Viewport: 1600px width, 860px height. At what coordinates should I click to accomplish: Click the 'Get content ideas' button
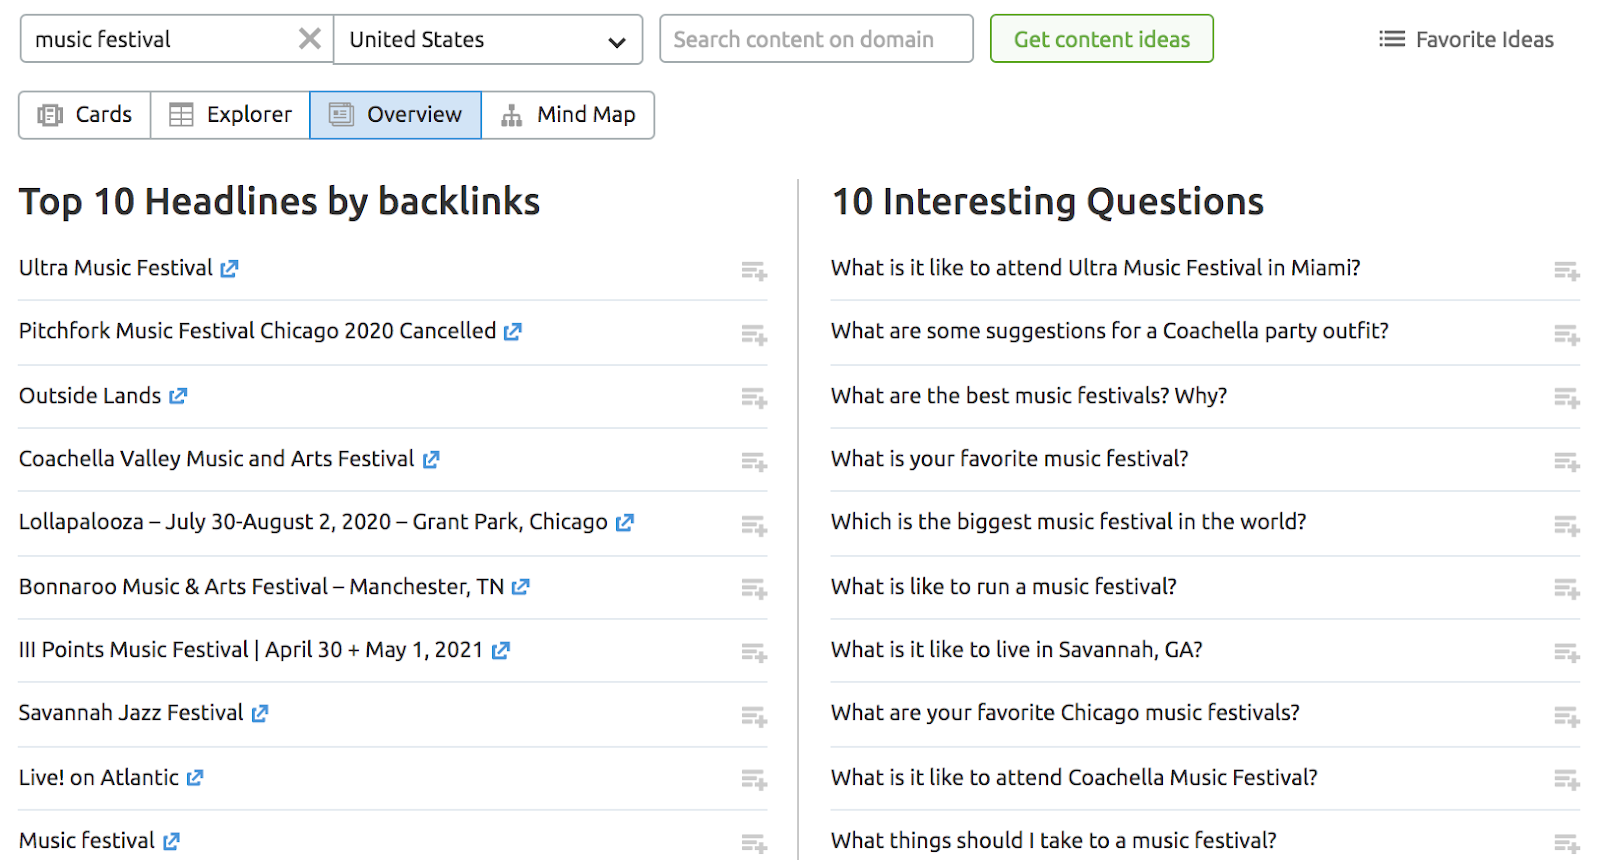click(1102, 39)
